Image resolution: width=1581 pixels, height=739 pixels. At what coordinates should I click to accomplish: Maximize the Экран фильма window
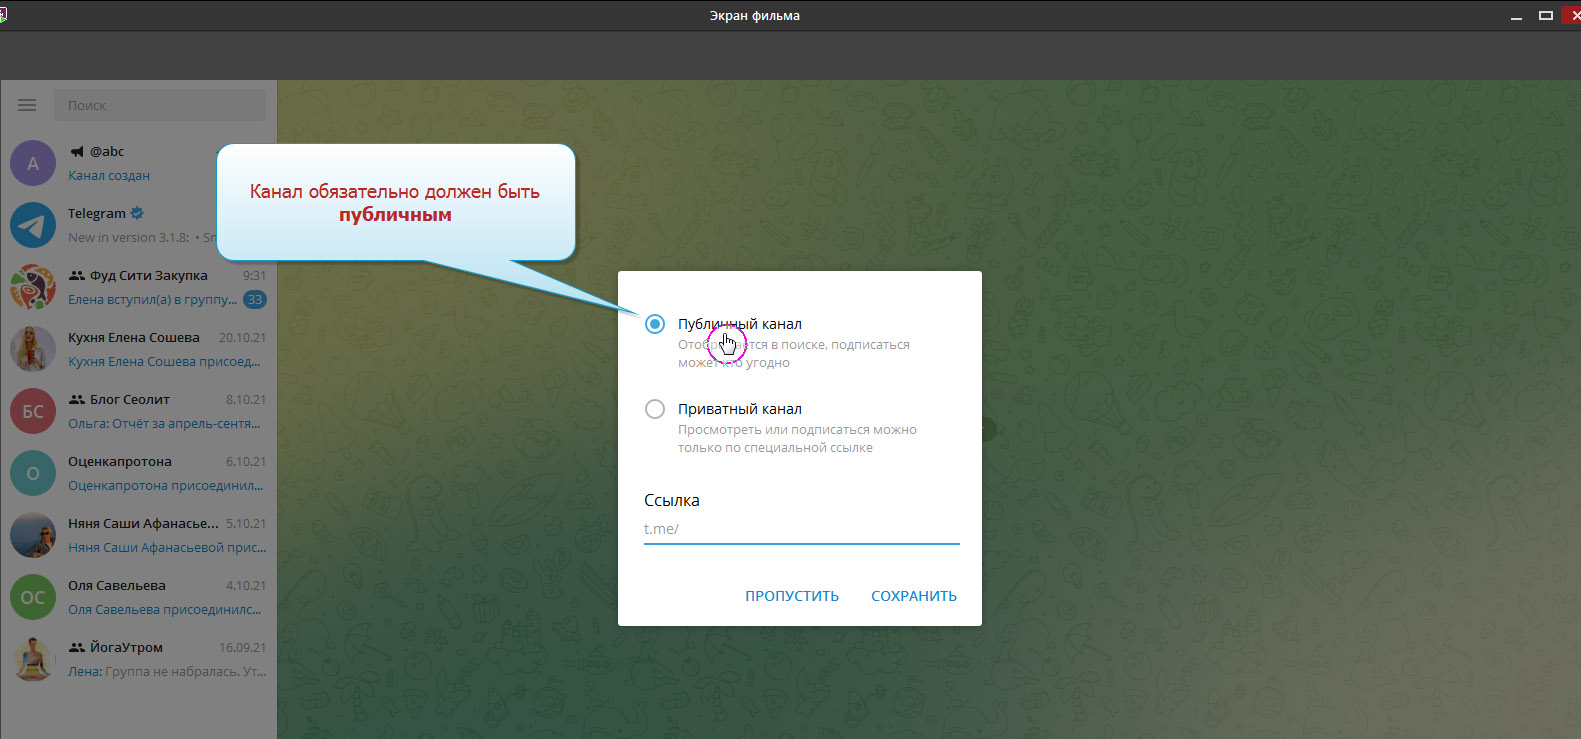point(1545,15)
